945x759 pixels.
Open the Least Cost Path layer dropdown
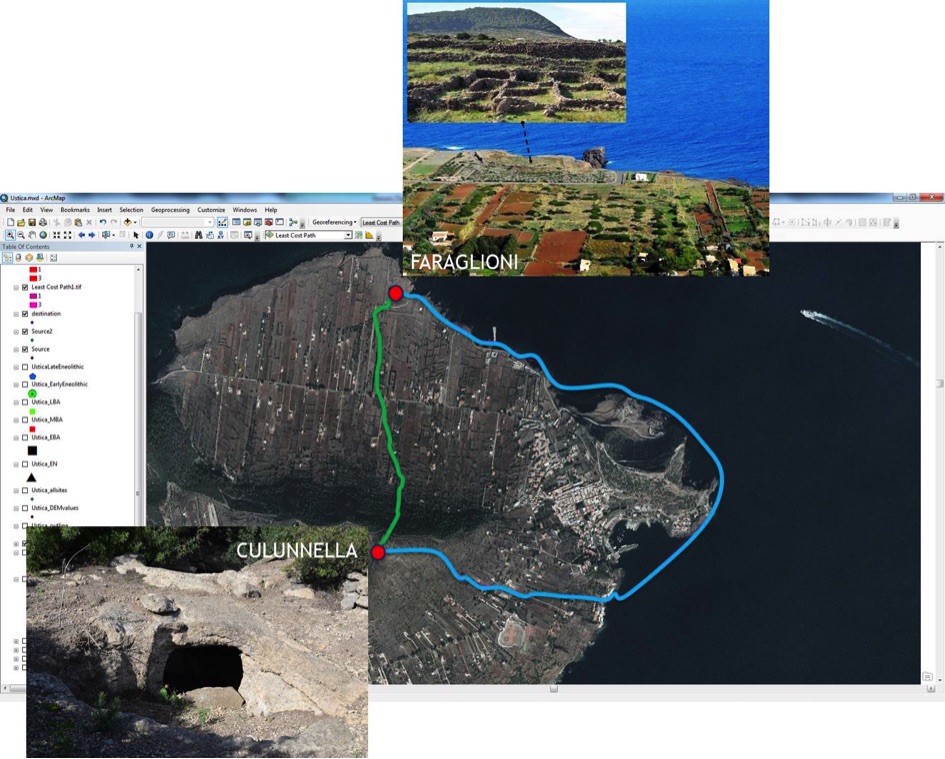pos(348,235)
